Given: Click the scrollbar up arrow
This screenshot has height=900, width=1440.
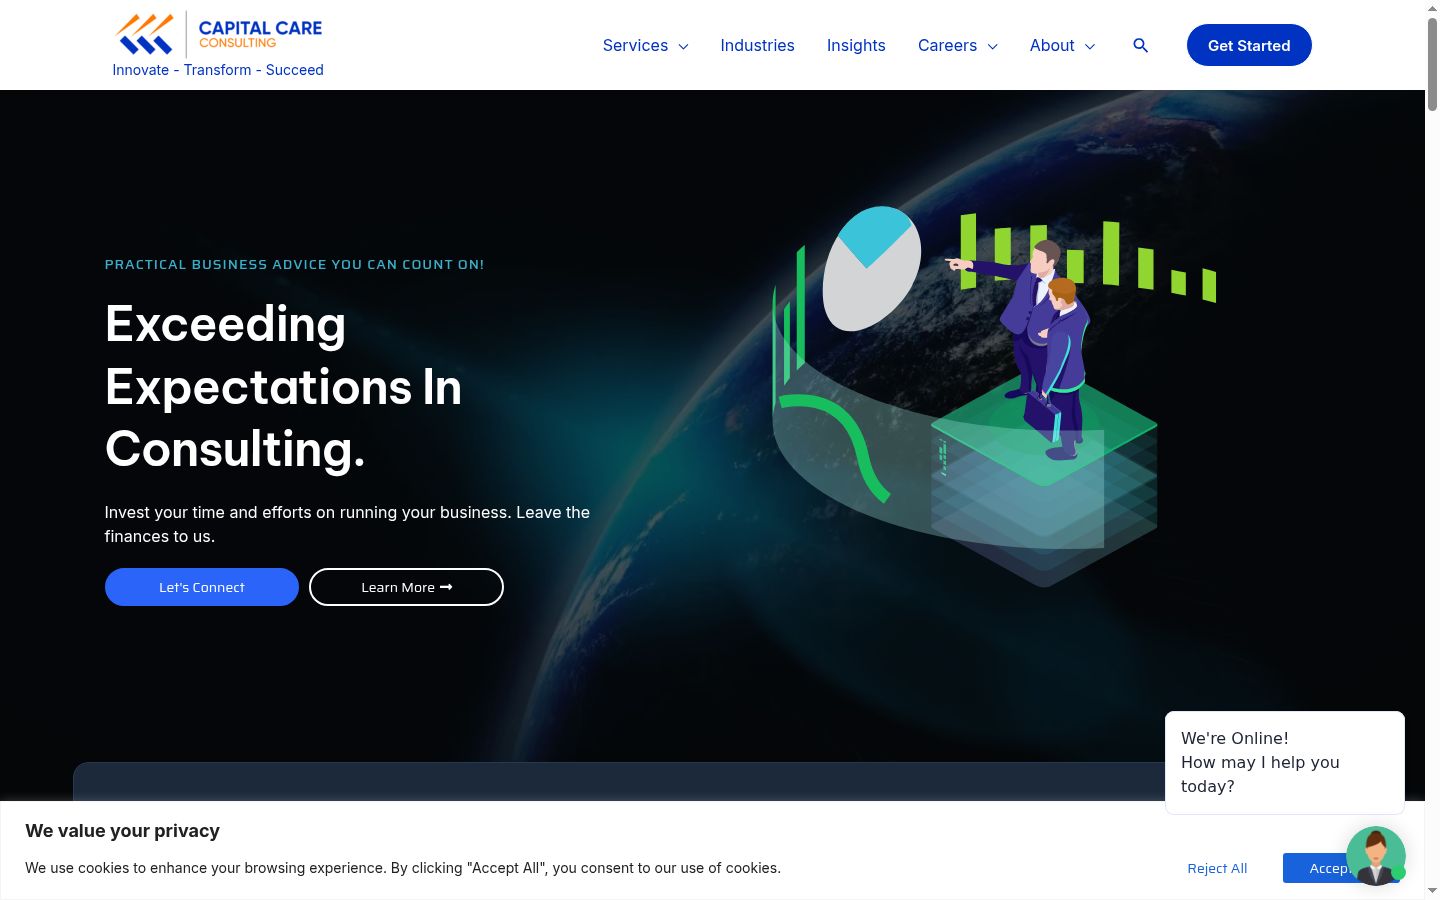Looking at the screenshot, I should coord(1432,7).
